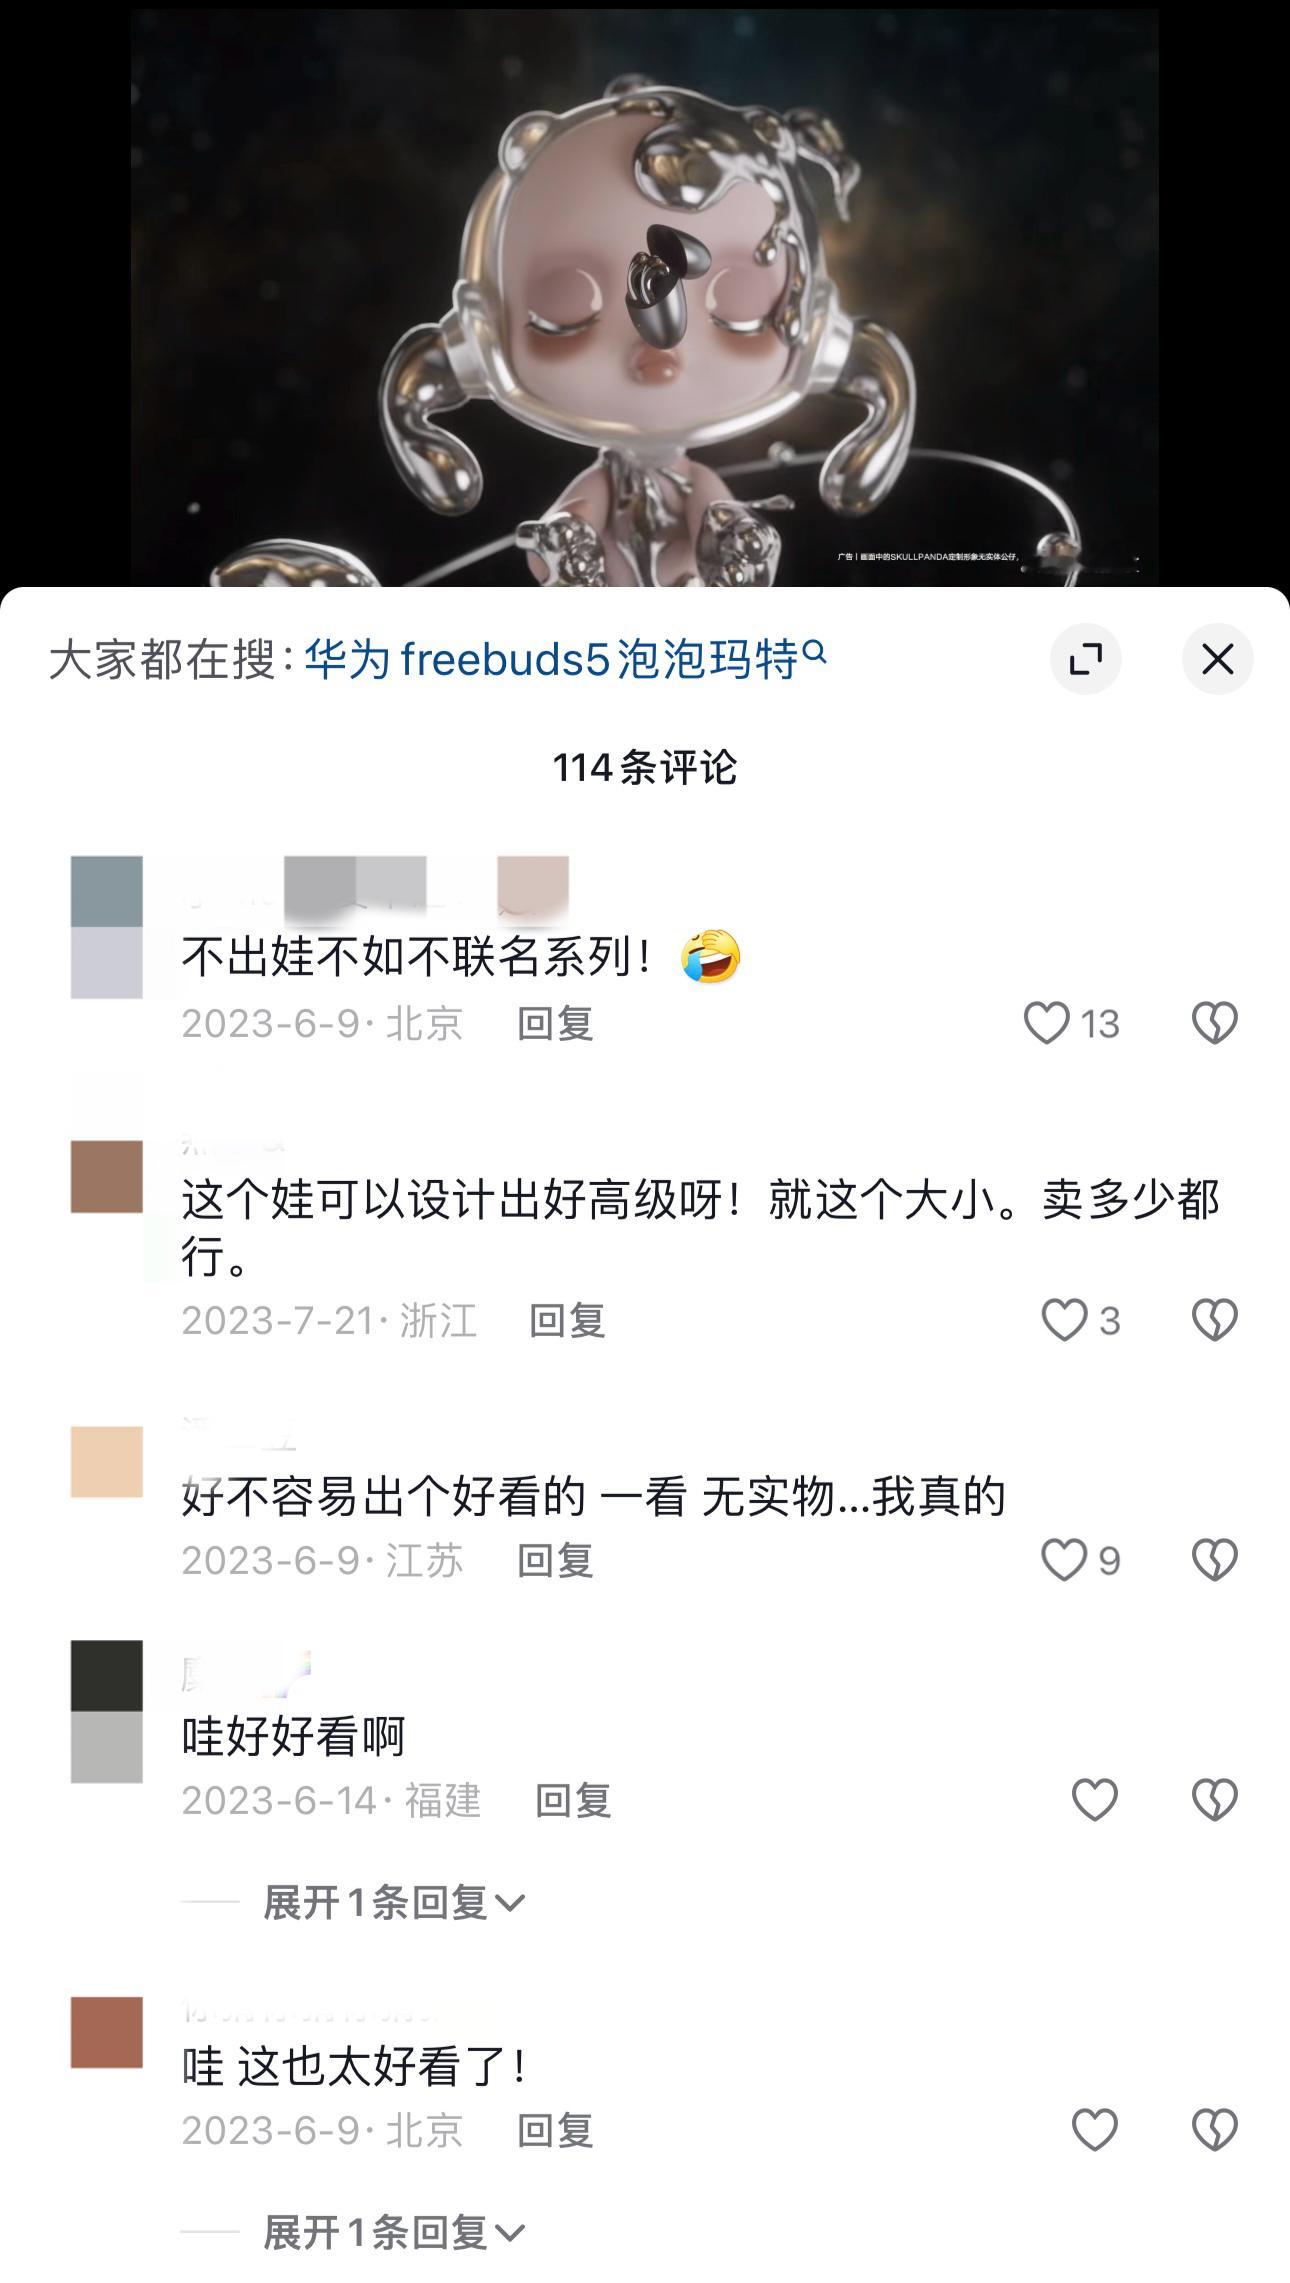Tap the heart on 哇 这也太好看了 comment

(x=1094, y=2130)
